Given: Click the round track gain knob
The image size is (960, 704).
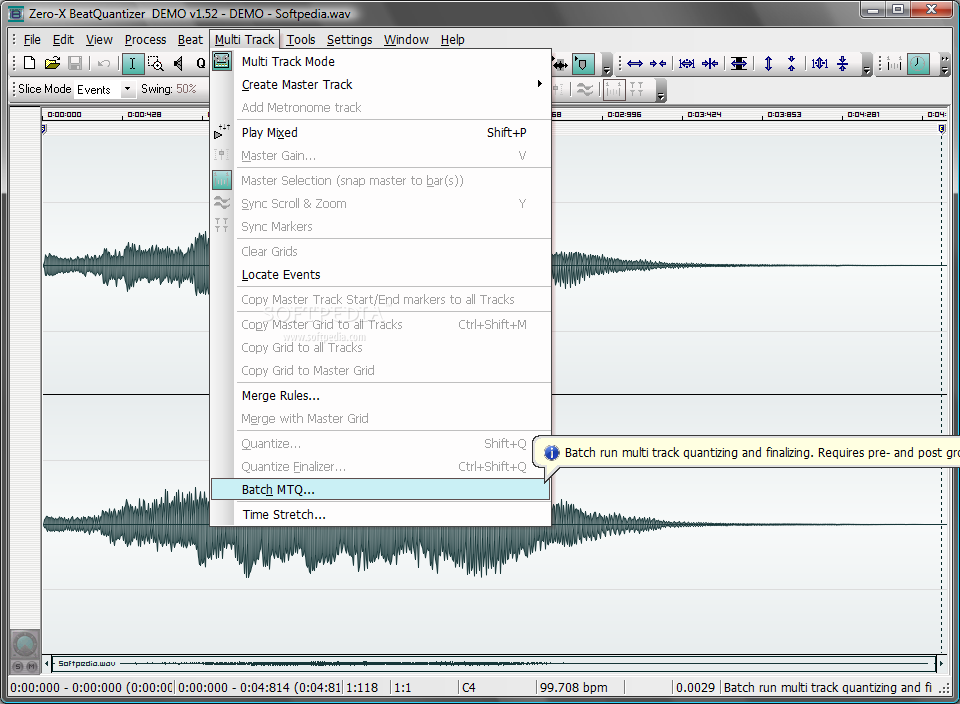Looking at the screenshot, I should 25,644.
